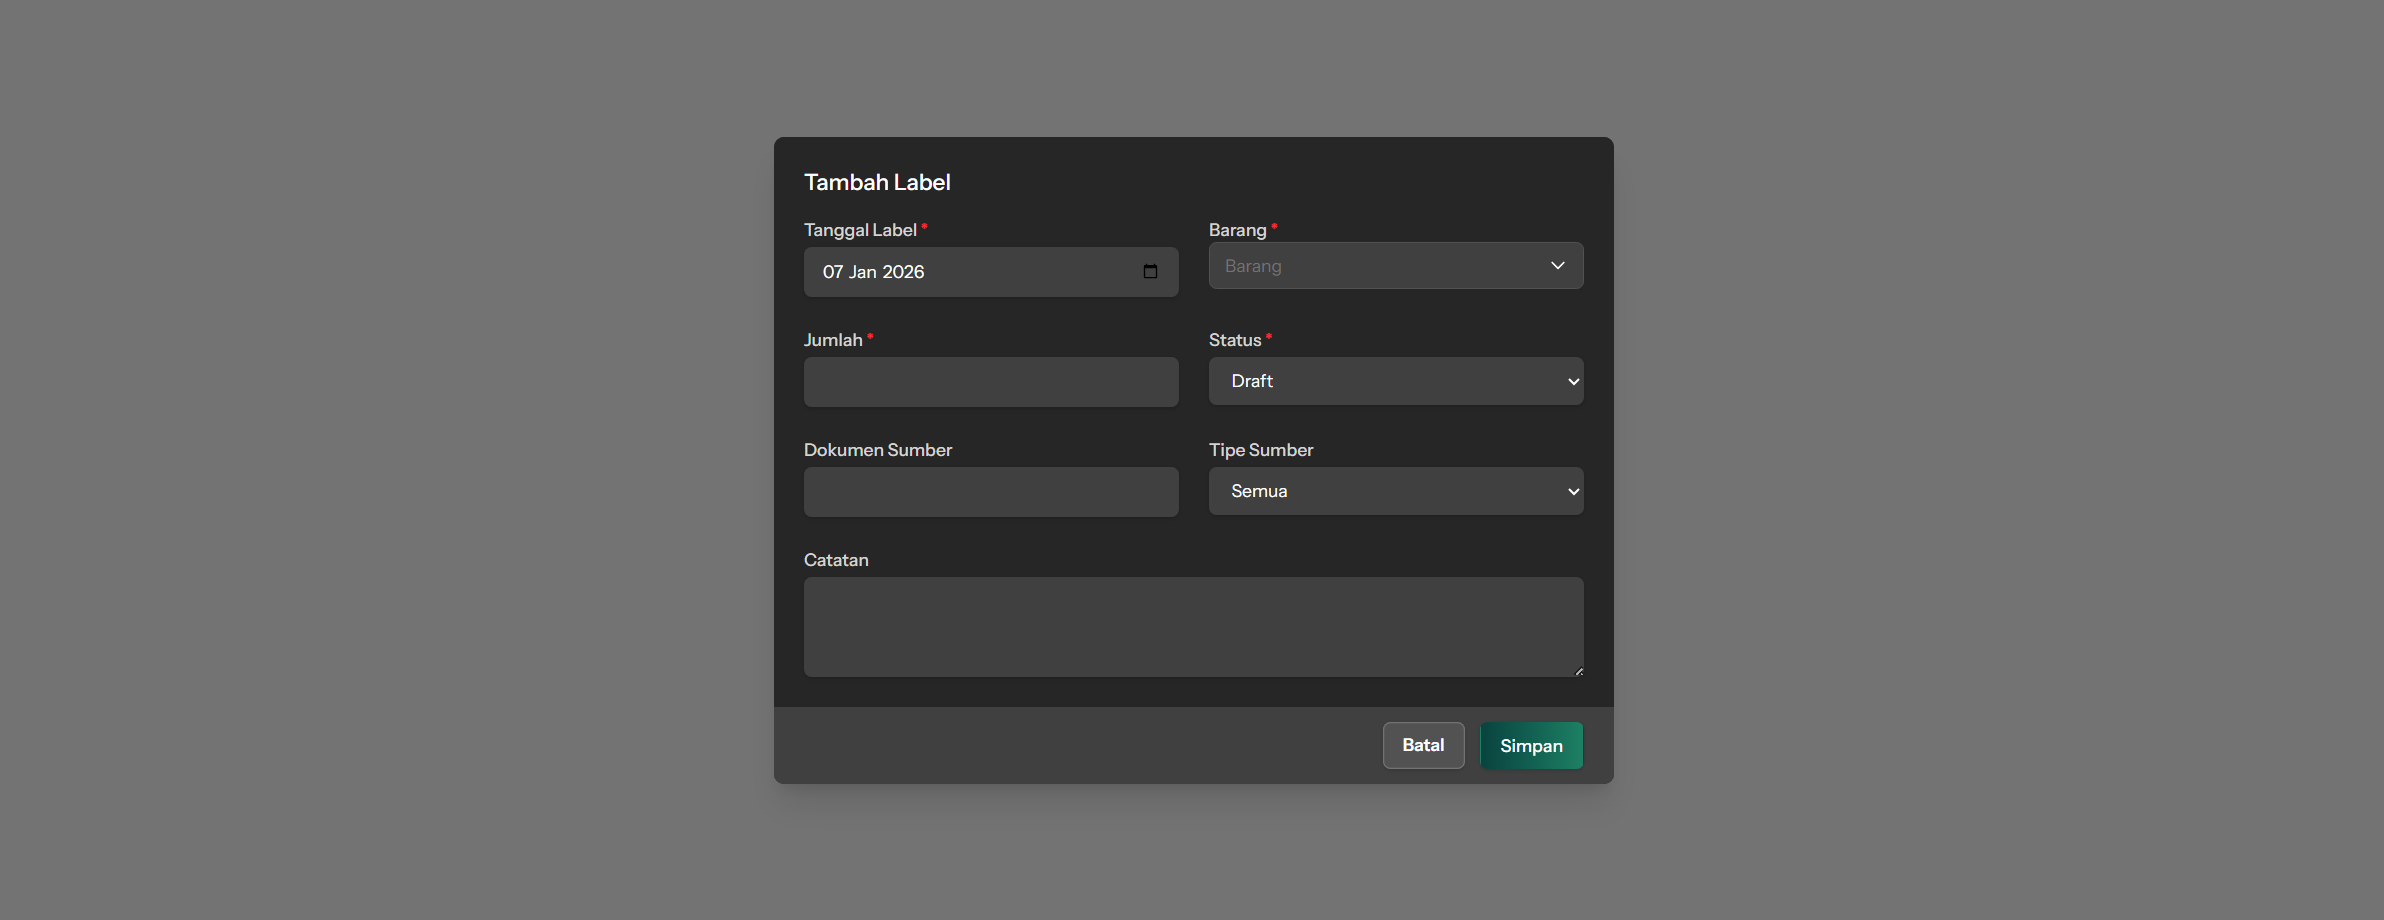2384x920 pixels.
Task: Click the Simpan button
Action: 1530,745
